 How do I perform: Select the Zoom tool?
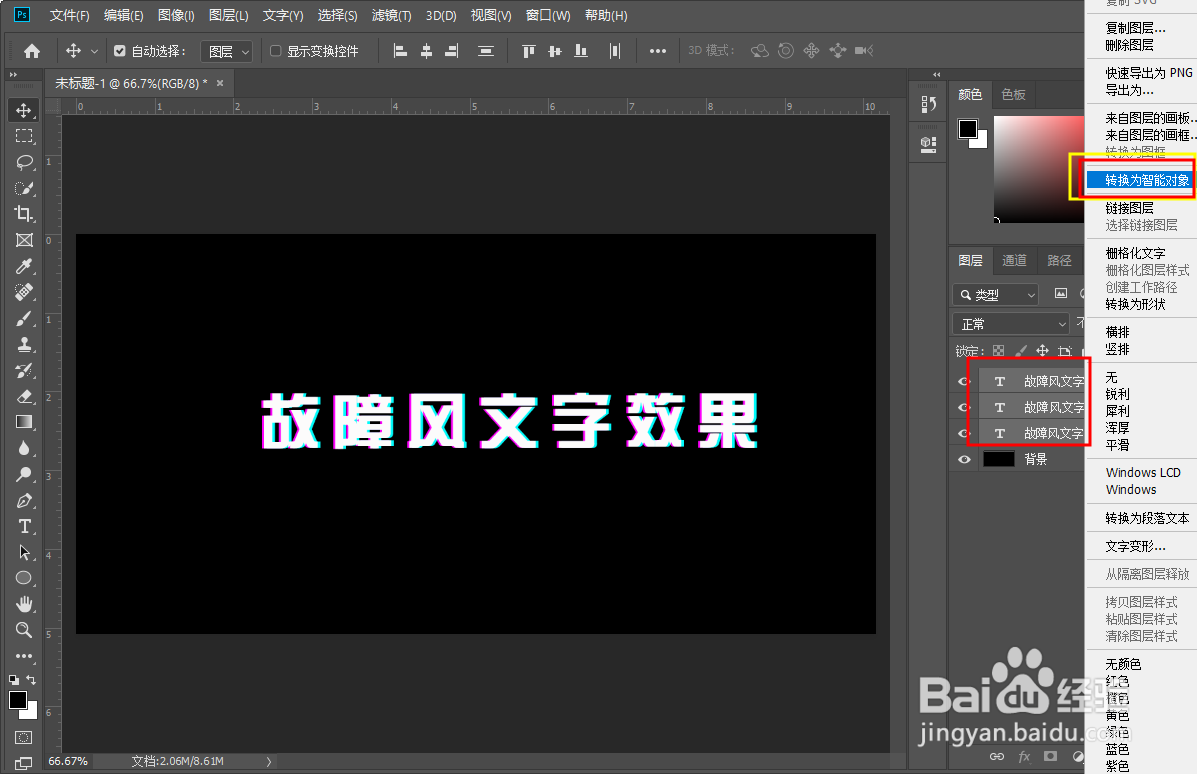point(23,630)
